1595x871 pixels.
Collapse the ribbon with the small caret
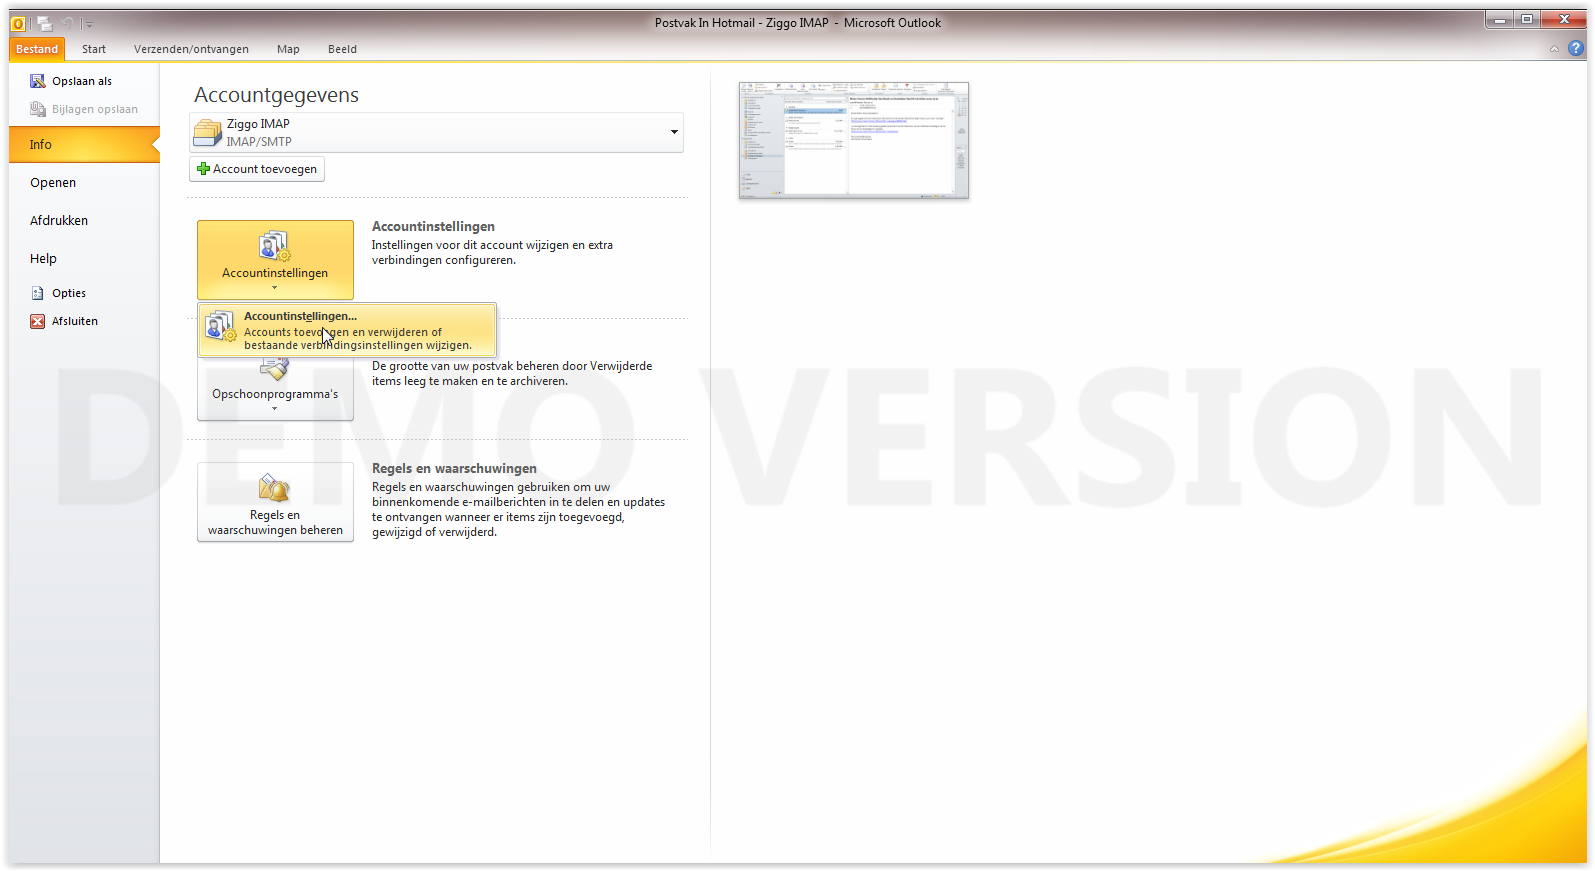(1554, 49)
